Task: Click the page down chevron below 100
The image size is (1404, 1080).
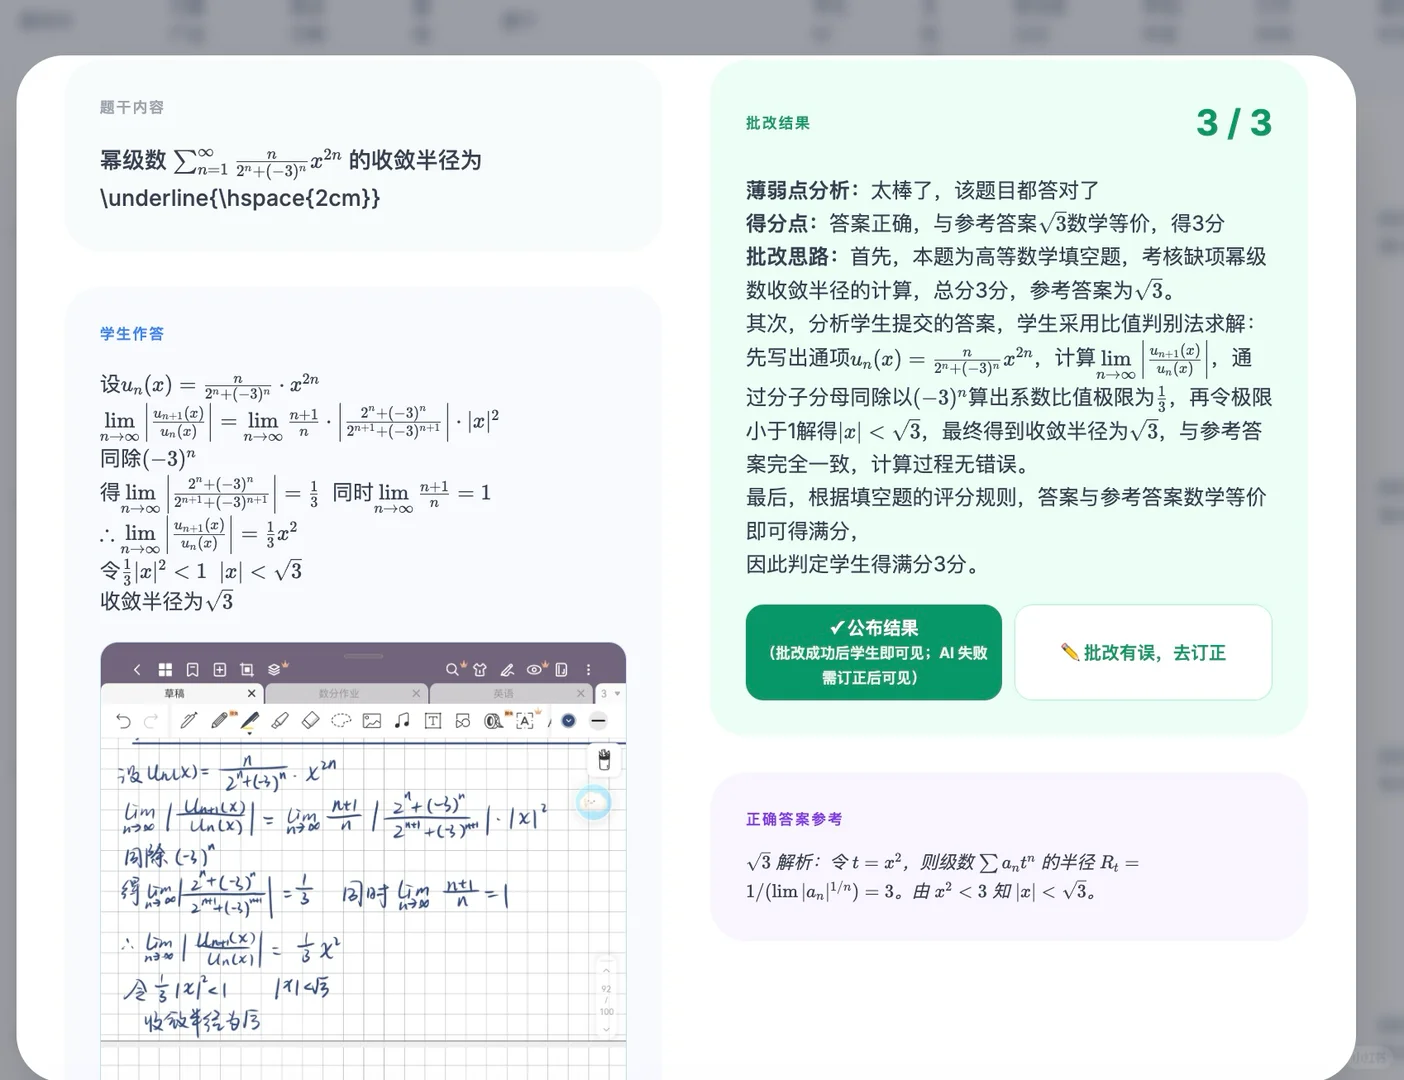Action: tap(606, 1028)
